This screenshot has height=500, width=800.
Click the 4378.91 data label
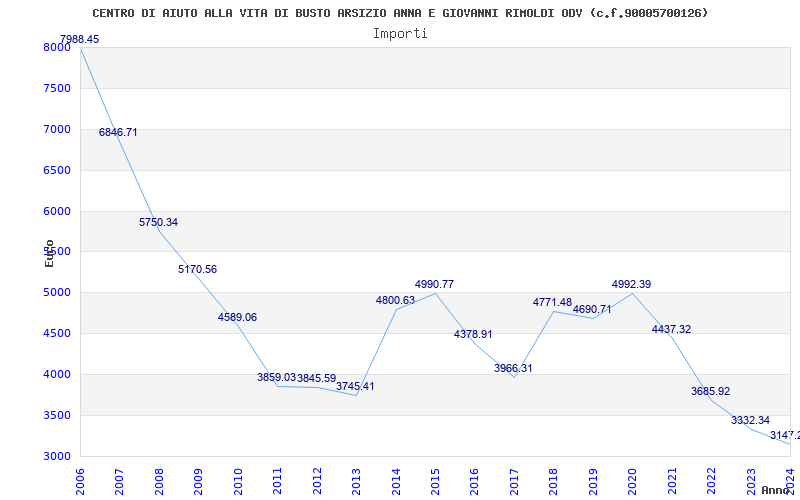(473, 334)
